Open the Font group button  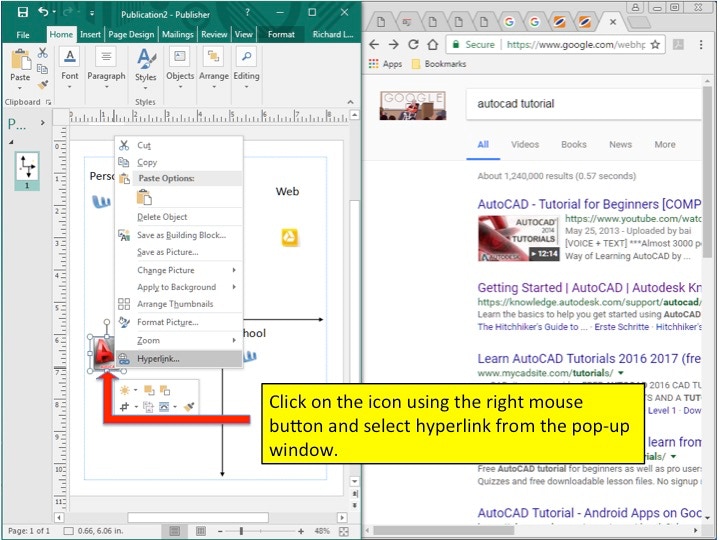pyautogui.click(x=70, y=67)
